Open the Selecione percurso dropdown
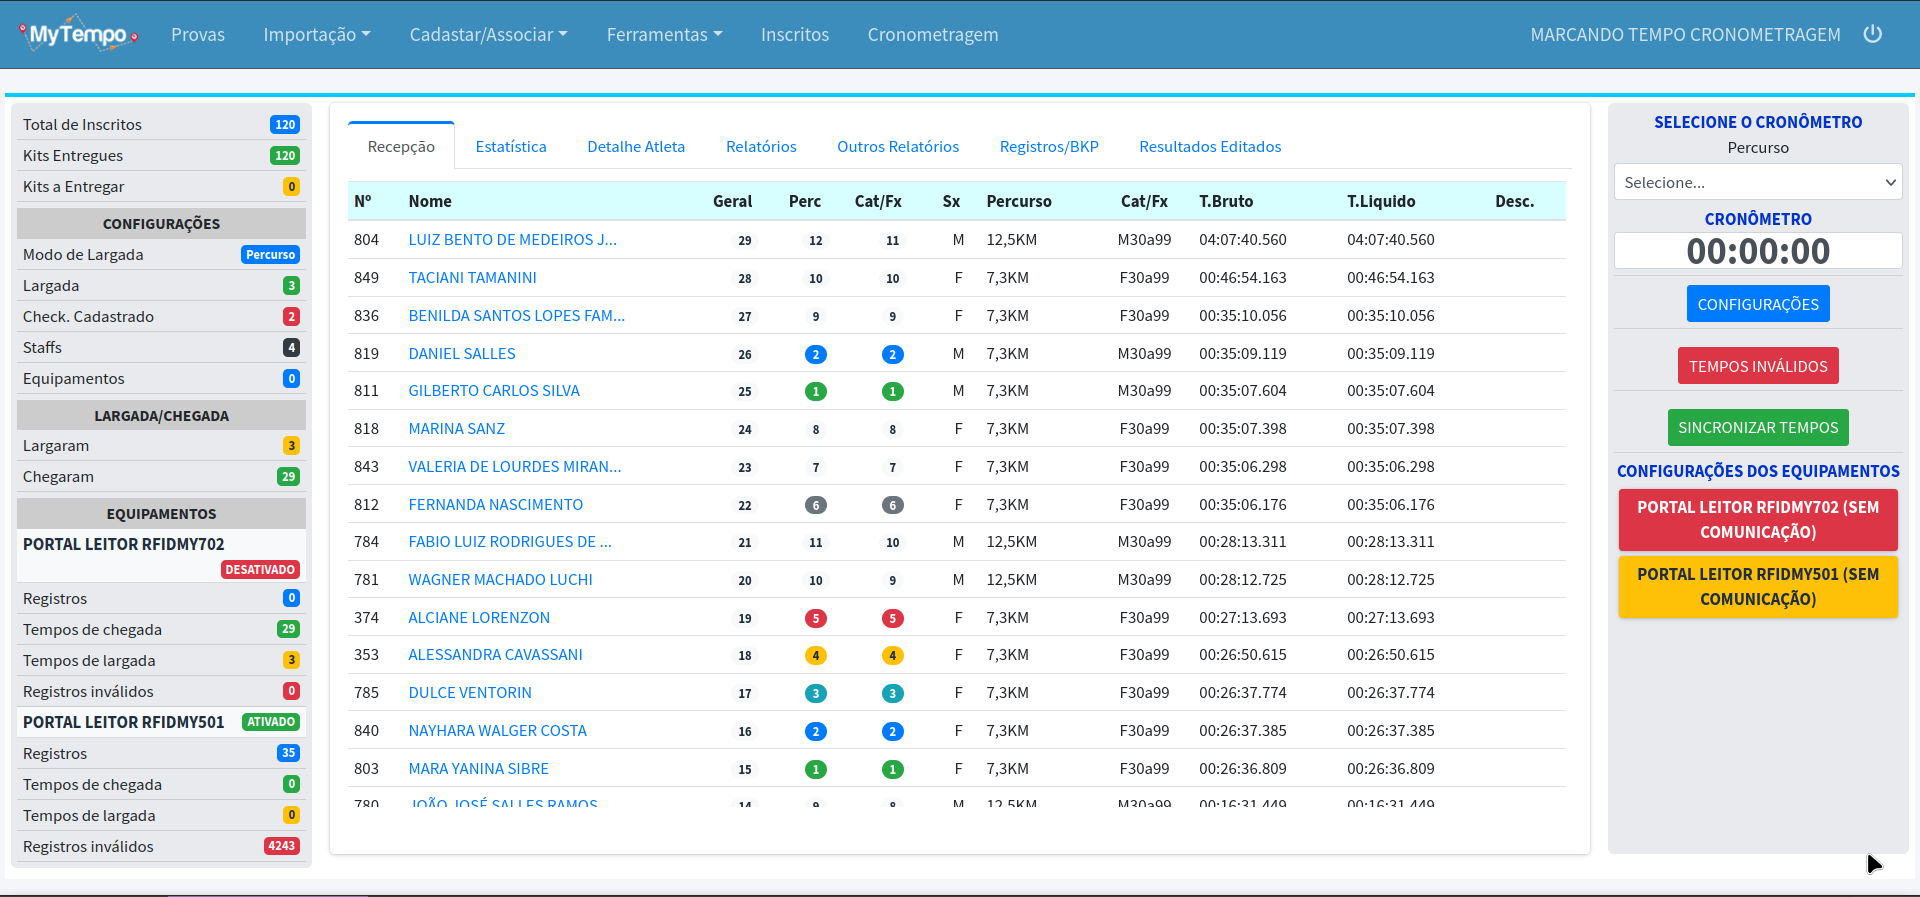This screenshot has height=897, width=1920. (x=1758, y=182)
